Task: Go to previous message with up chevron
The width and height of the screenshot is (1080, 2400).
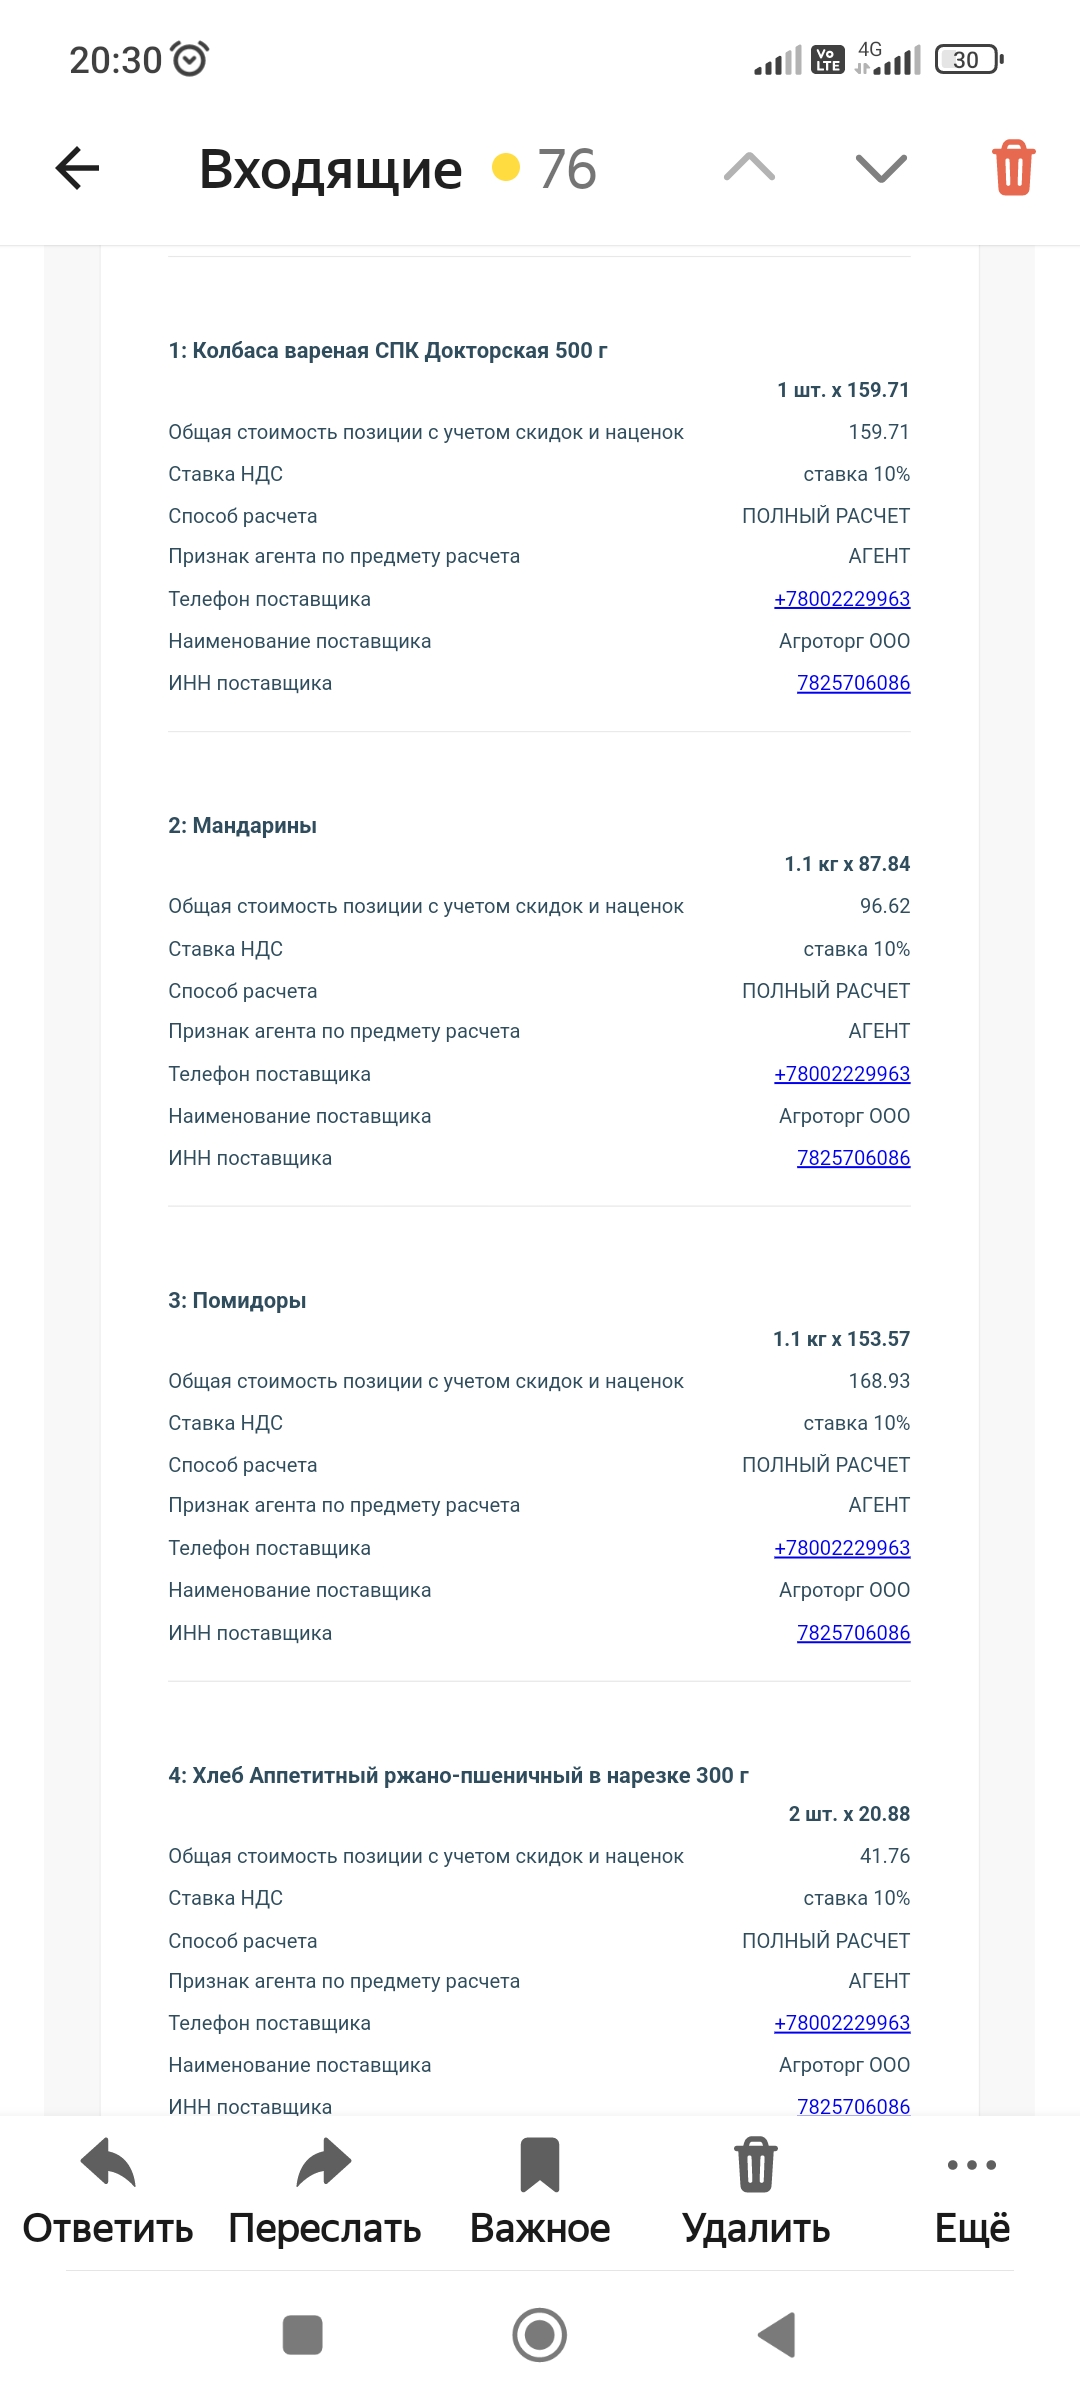Action: pyautogui.click(x=749, y=168)
